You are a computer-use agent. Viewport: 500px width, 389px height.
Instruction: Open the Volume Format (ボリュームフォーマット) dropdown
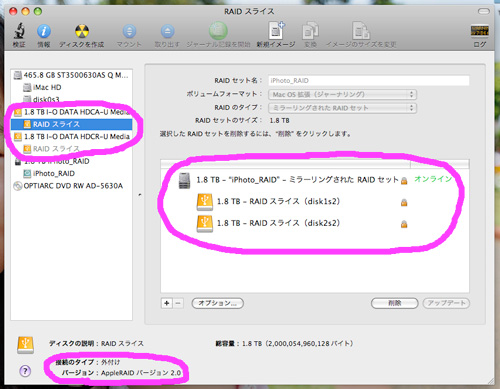tap(342, 94)
